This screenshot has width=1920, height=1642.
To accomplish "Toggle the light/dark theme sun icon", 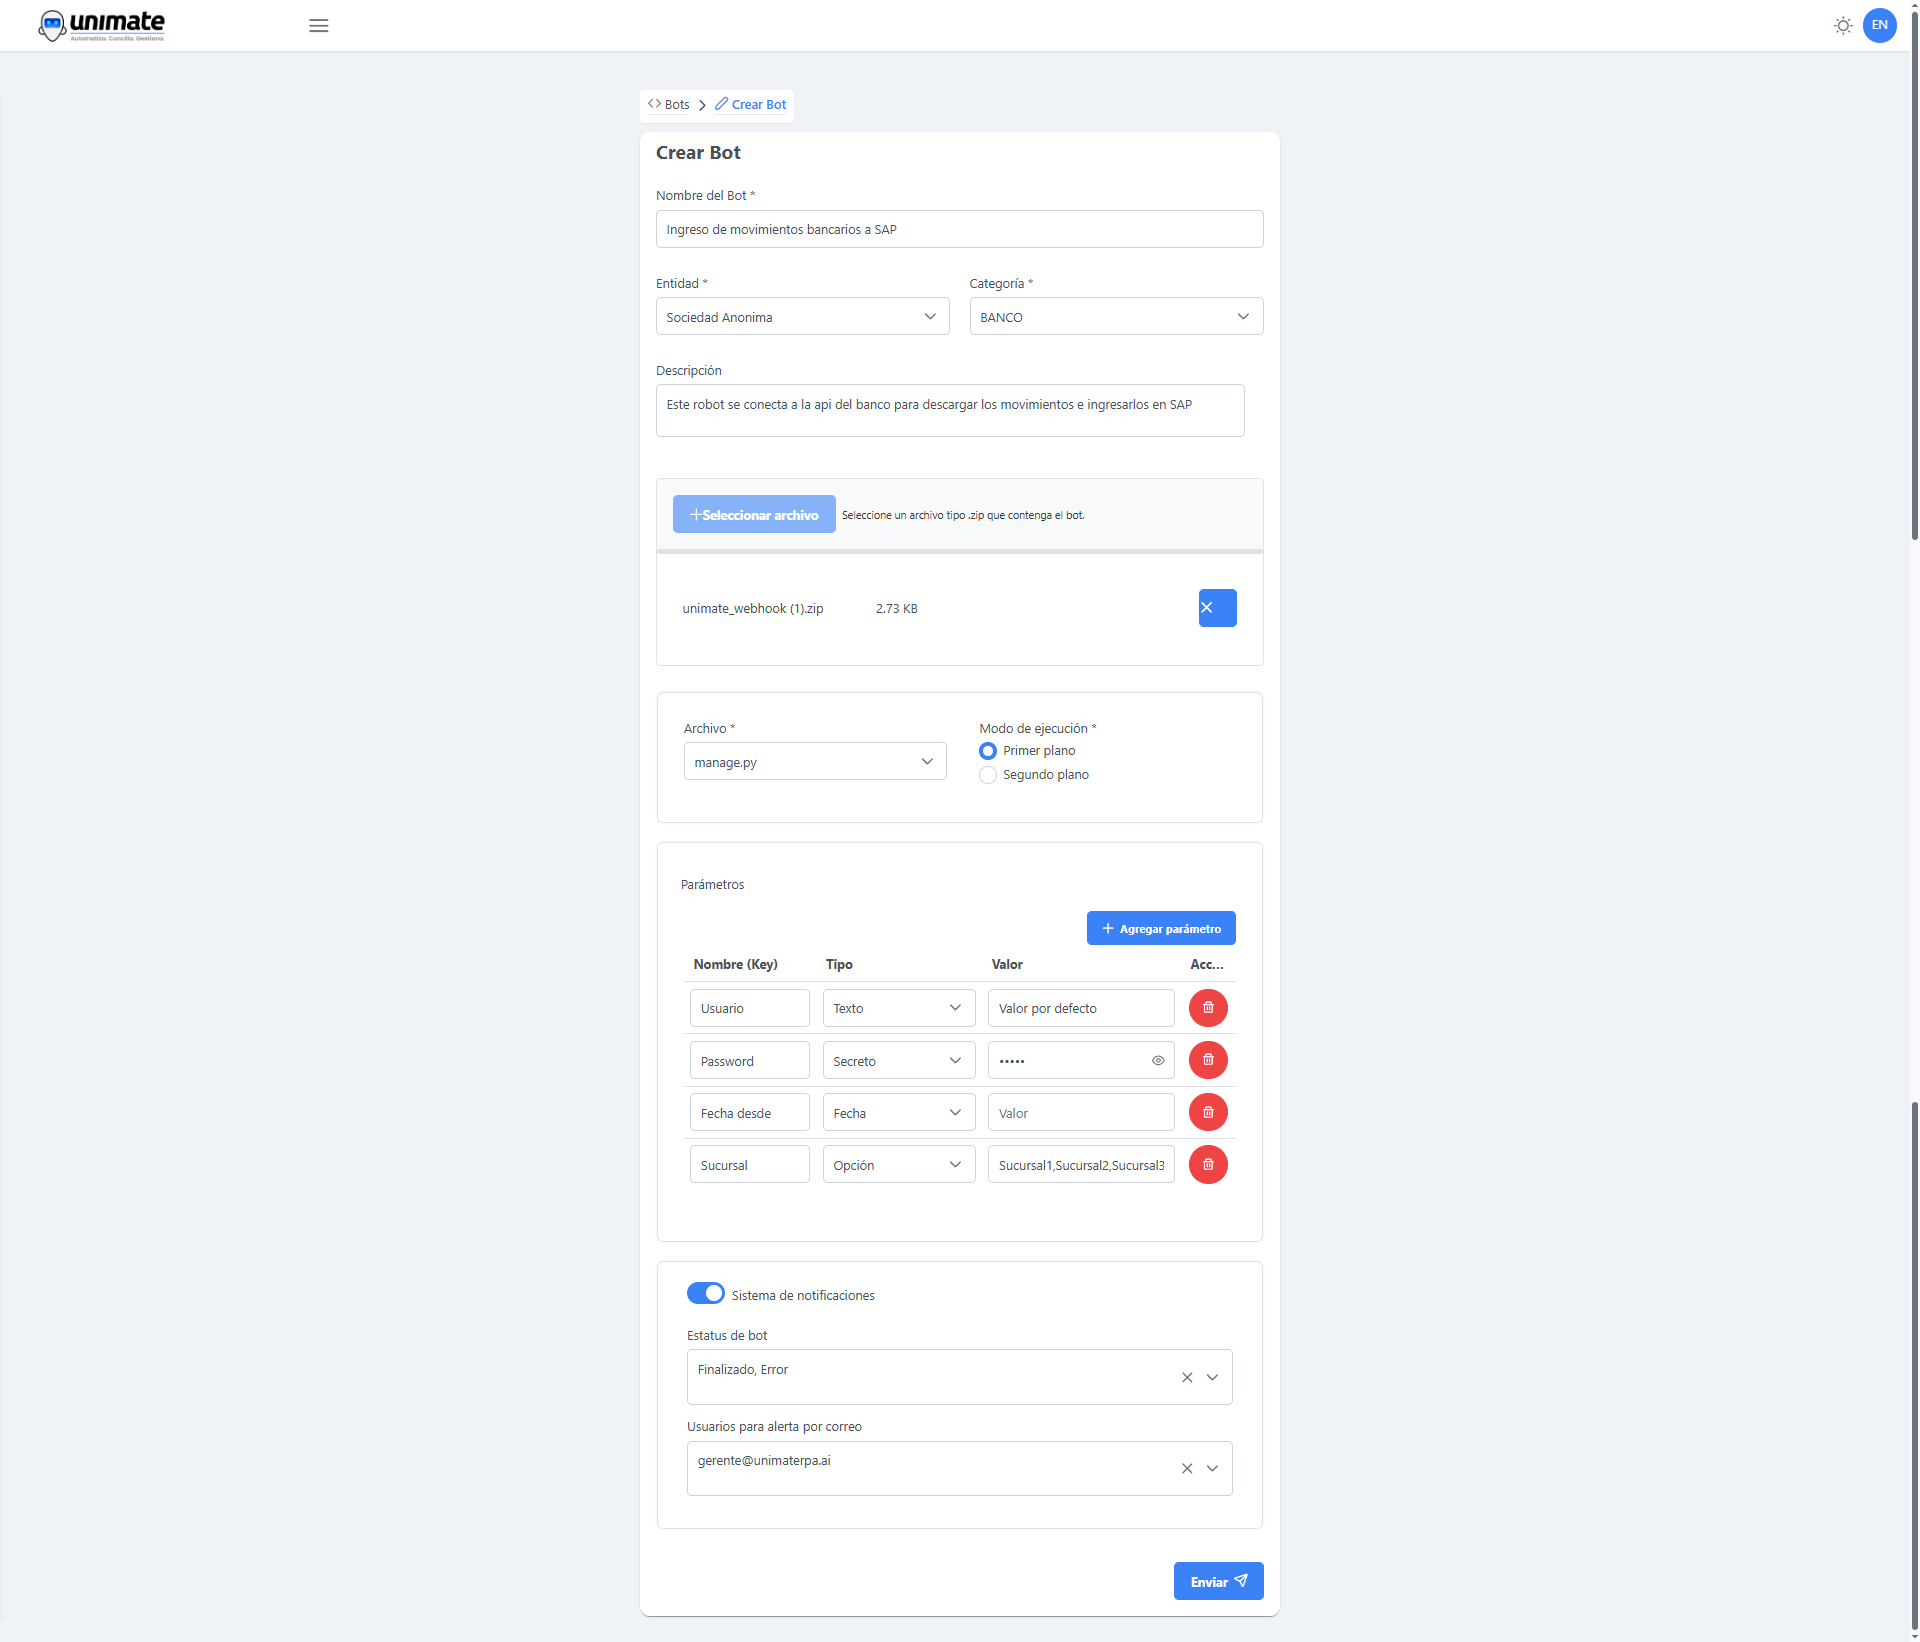I will point(1843,26).
